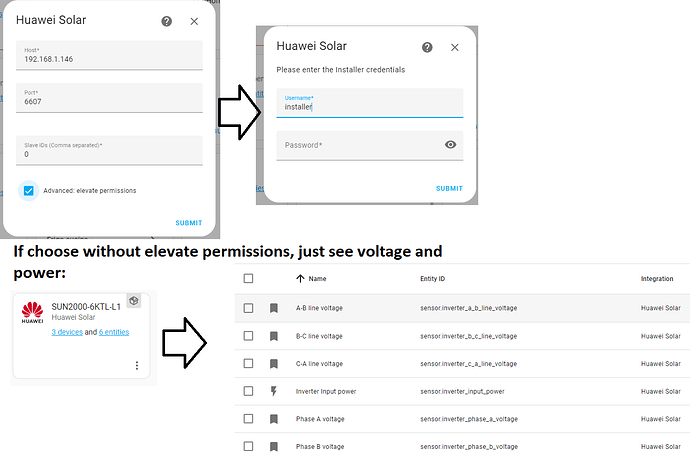
Task: Click the Entity ID column header
Action: pos(433,279)
